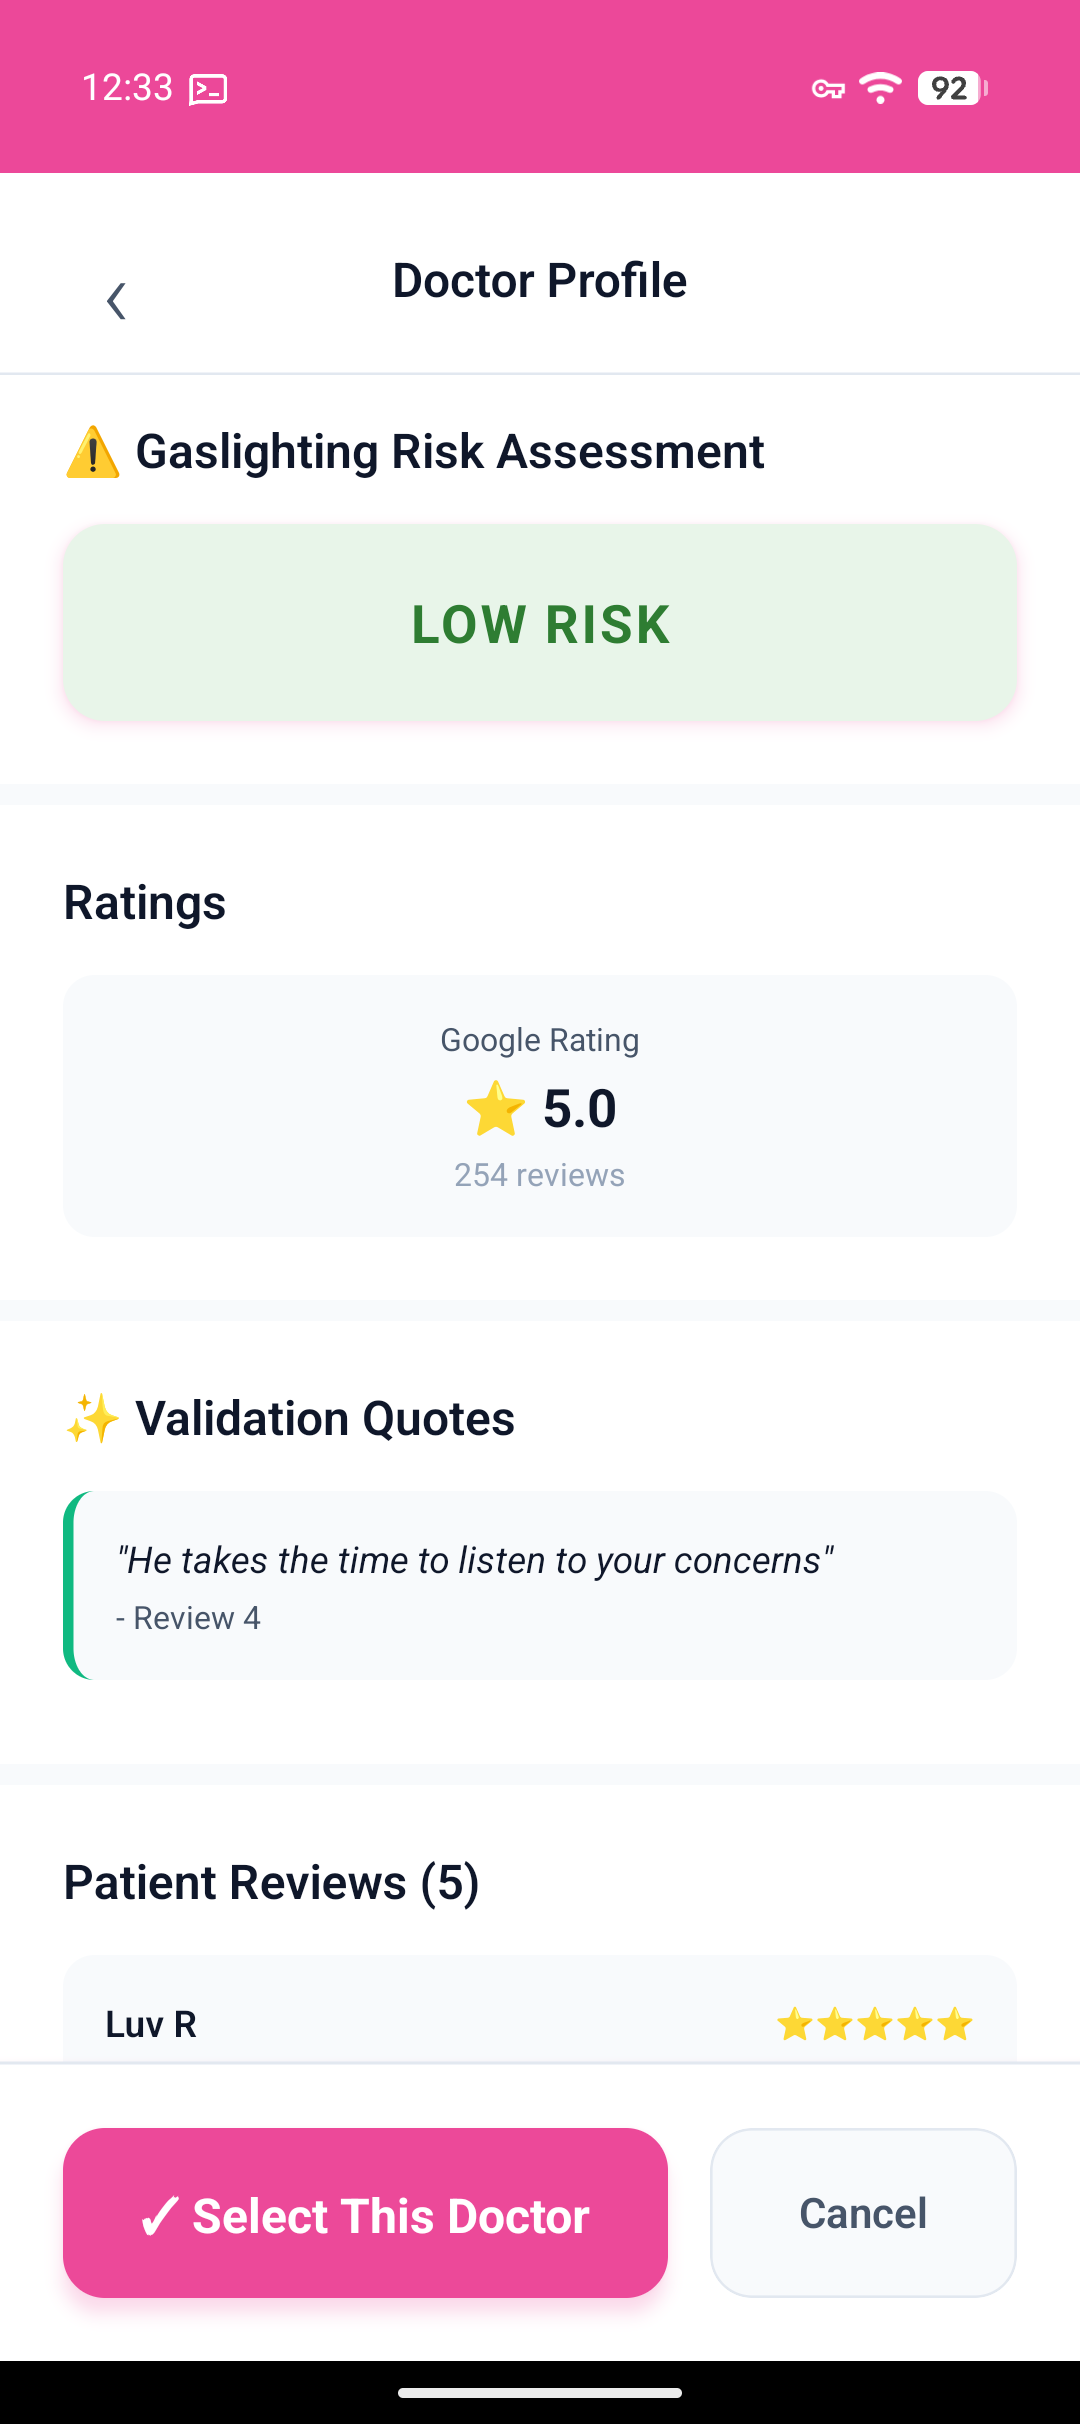Tap the LOW RISK assessment banner
Screen dimensions: 1080x2424
540,623
